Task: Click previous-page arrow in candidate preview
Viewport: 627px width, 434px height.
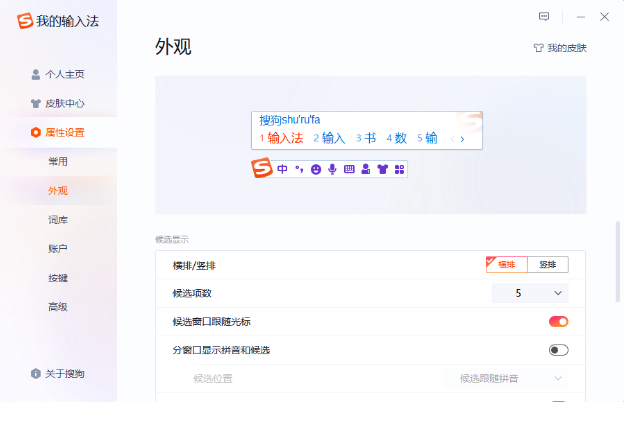Action: pos(452,139)
